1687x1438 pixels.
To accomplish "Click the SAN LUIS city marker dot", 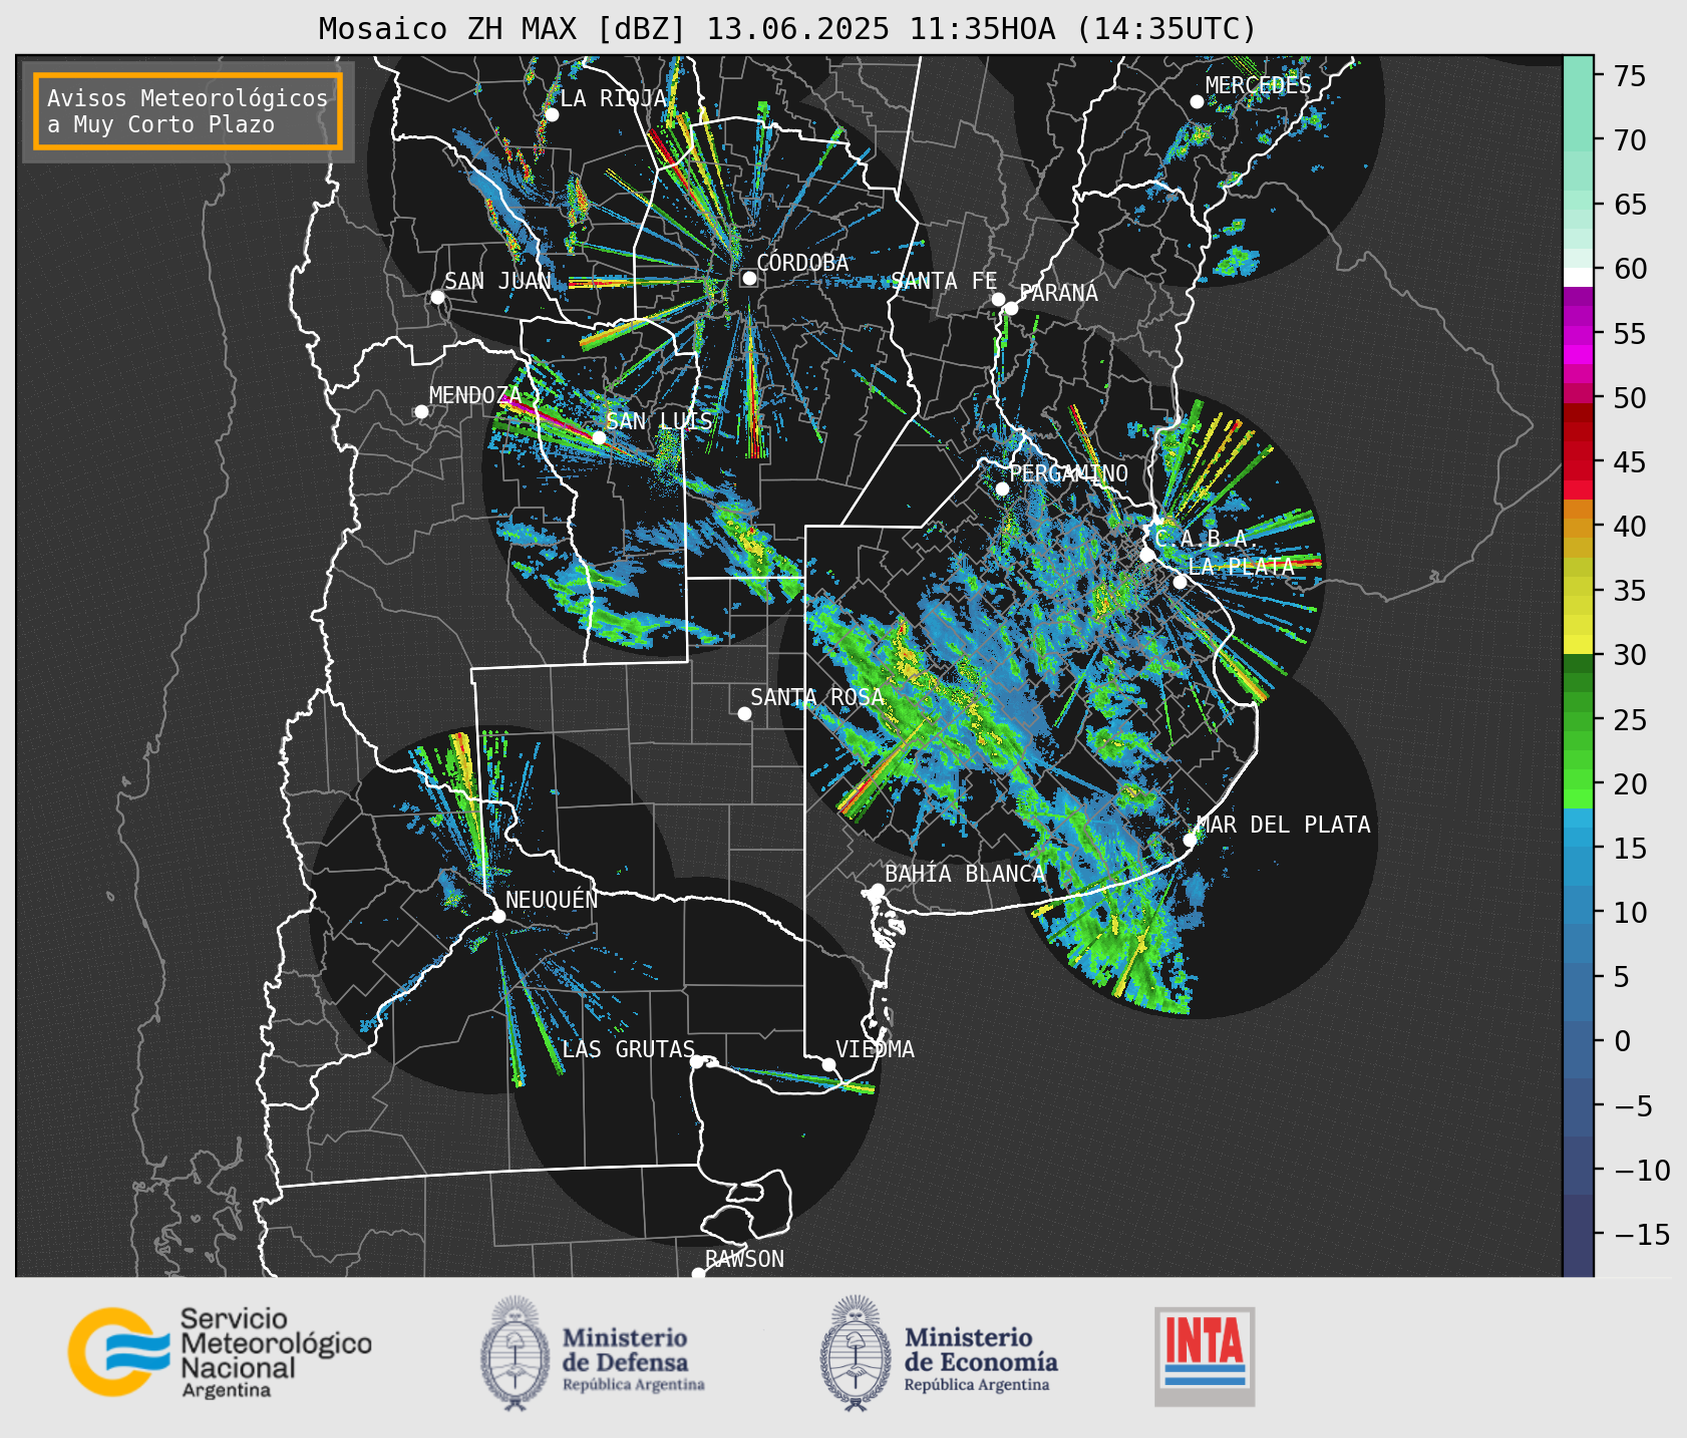I will pos(599,437).
